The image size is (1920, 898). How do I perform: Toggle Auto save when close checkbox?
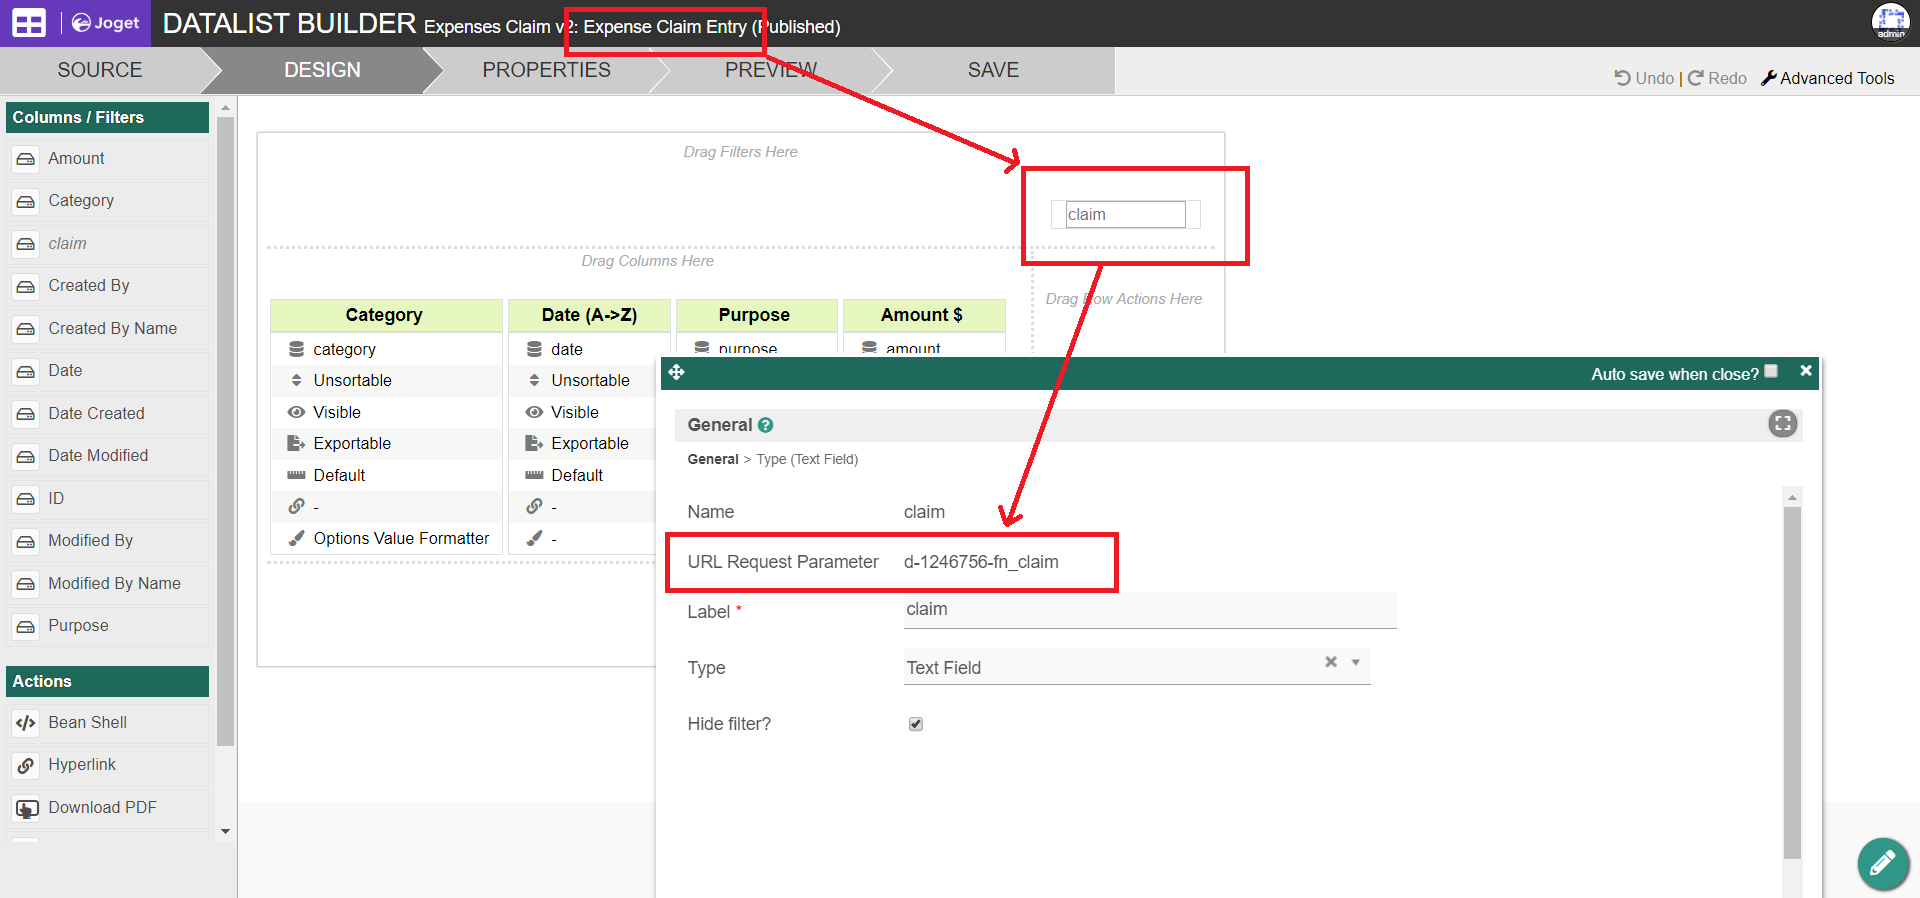pos(1771,371)
